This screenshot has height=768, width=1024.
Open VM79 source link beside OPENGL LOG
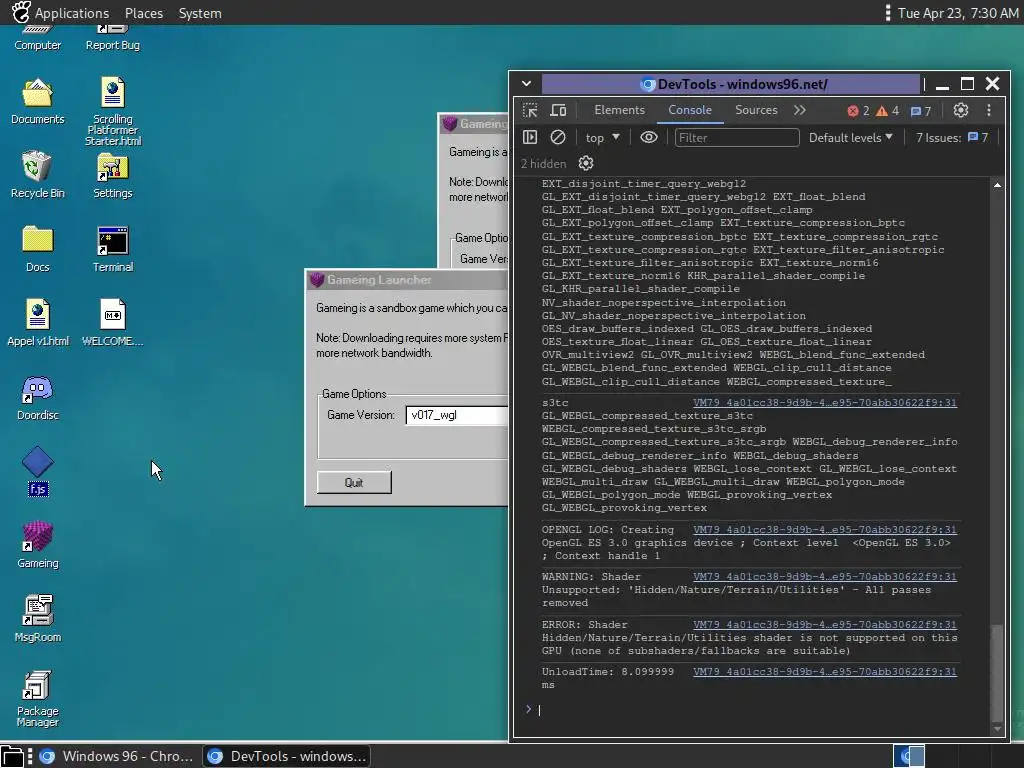tap(825, 530)
